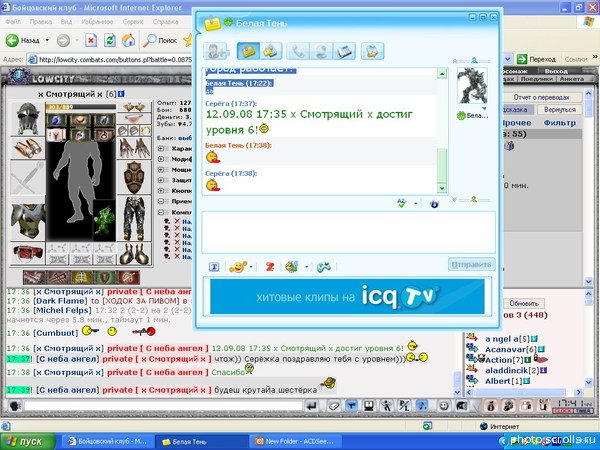Click the Stop loading icon in IE
The image size is (600, 450).
pyautogui.click(x=91, y=40)
